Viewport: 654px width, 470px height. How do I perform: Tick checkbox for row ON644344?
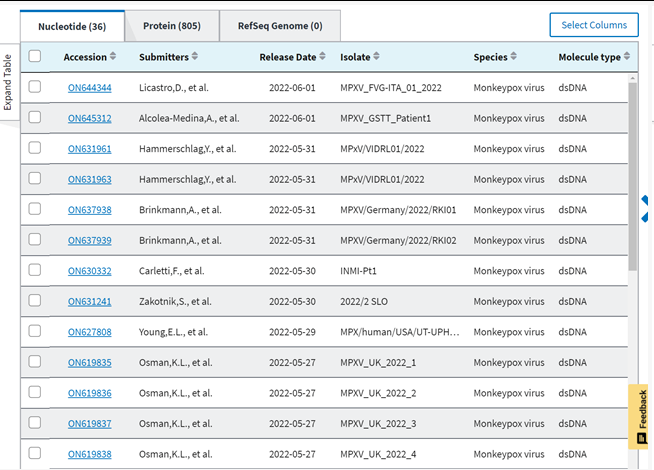[35, 87]
